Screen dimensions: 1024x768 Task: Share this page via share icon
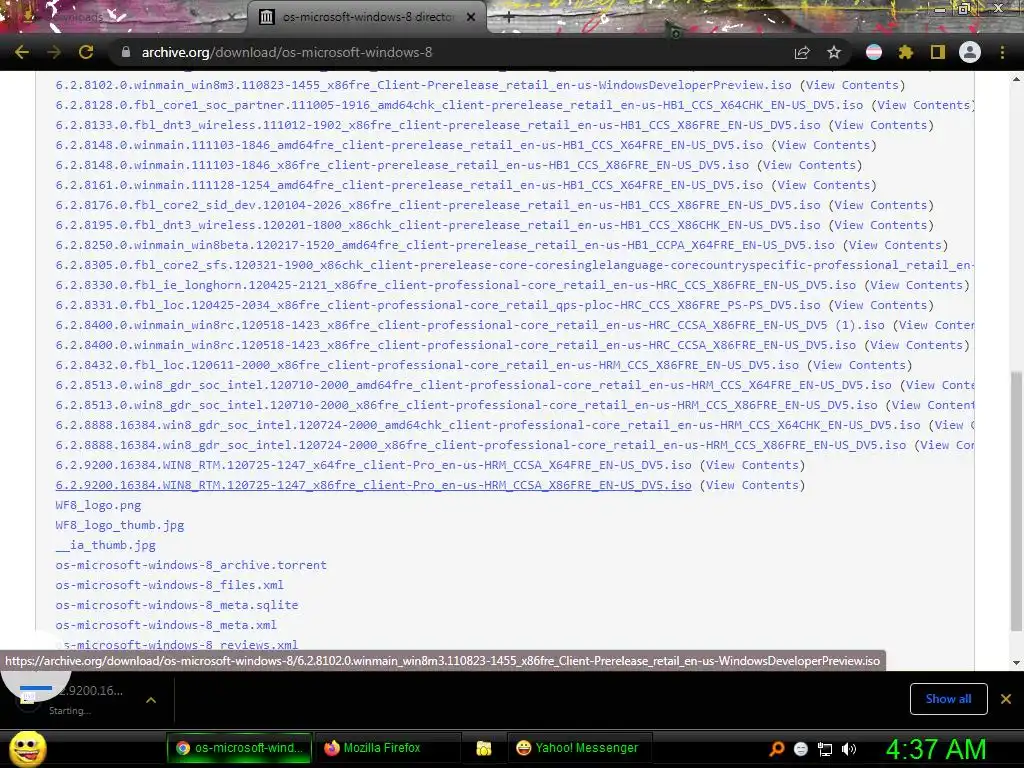click(x=802, y=52)
